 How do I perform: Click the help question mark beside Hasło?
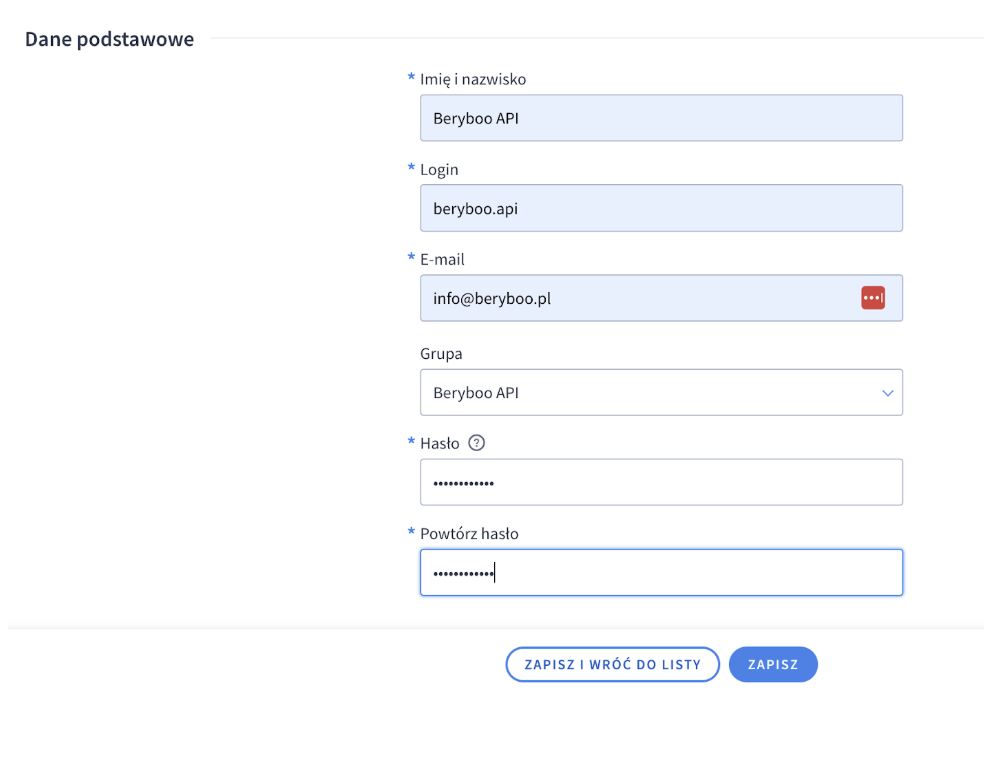pos(476,443)
